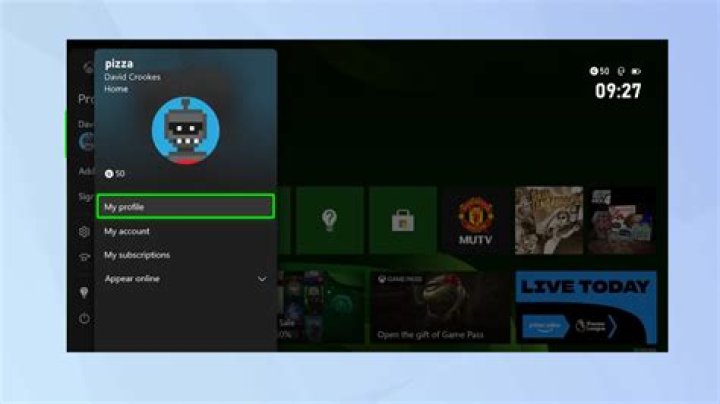Open the settings gear in the sidebar
The height and width of the screenshot is (404, 720).
(85, 232)
